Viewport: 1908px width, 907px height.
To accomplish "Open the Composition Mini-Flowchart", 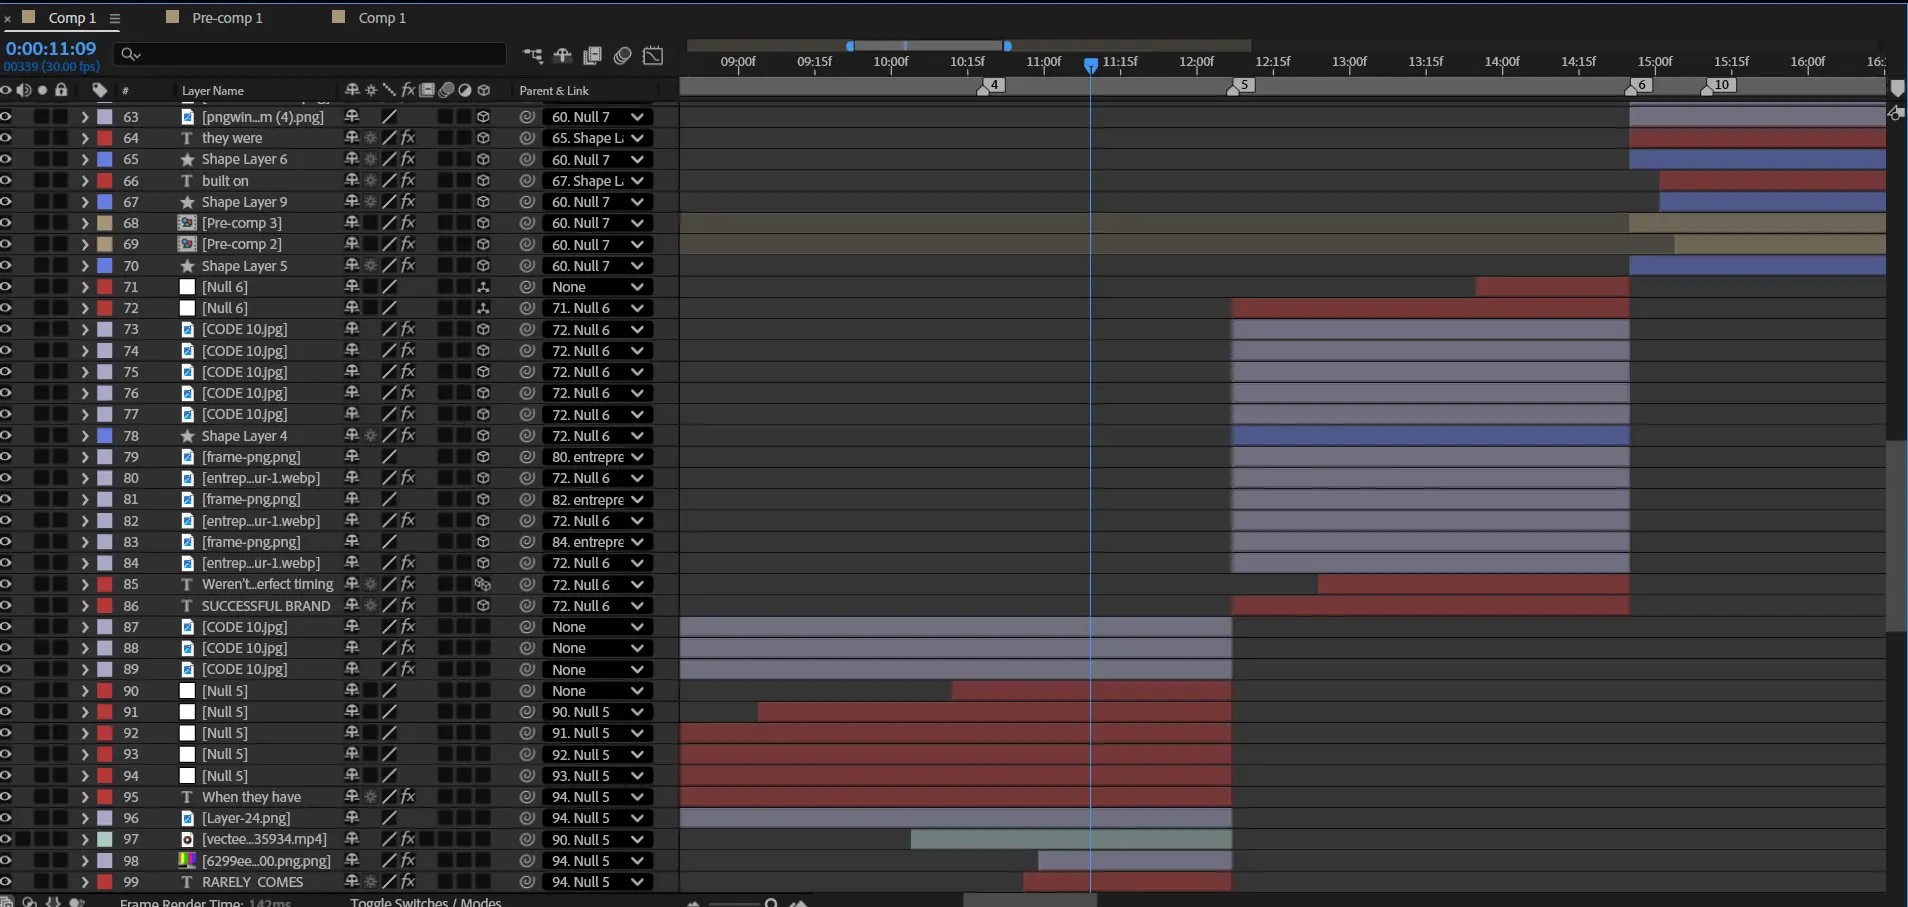I will (x=533, y=56).
